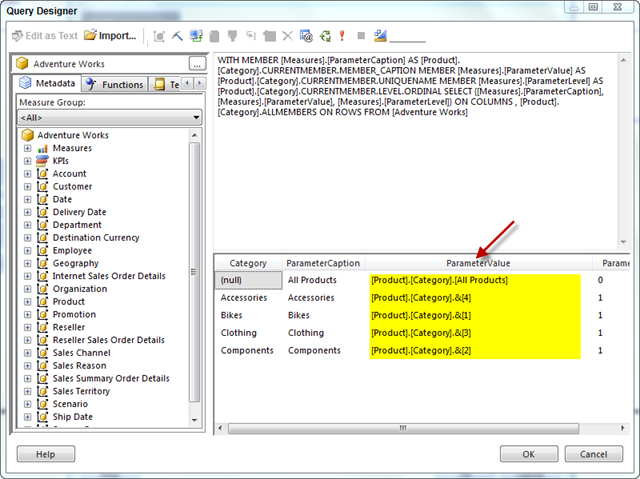
Task: Open cube selection via ellipsis button
Action: click(x=197, y=64)
